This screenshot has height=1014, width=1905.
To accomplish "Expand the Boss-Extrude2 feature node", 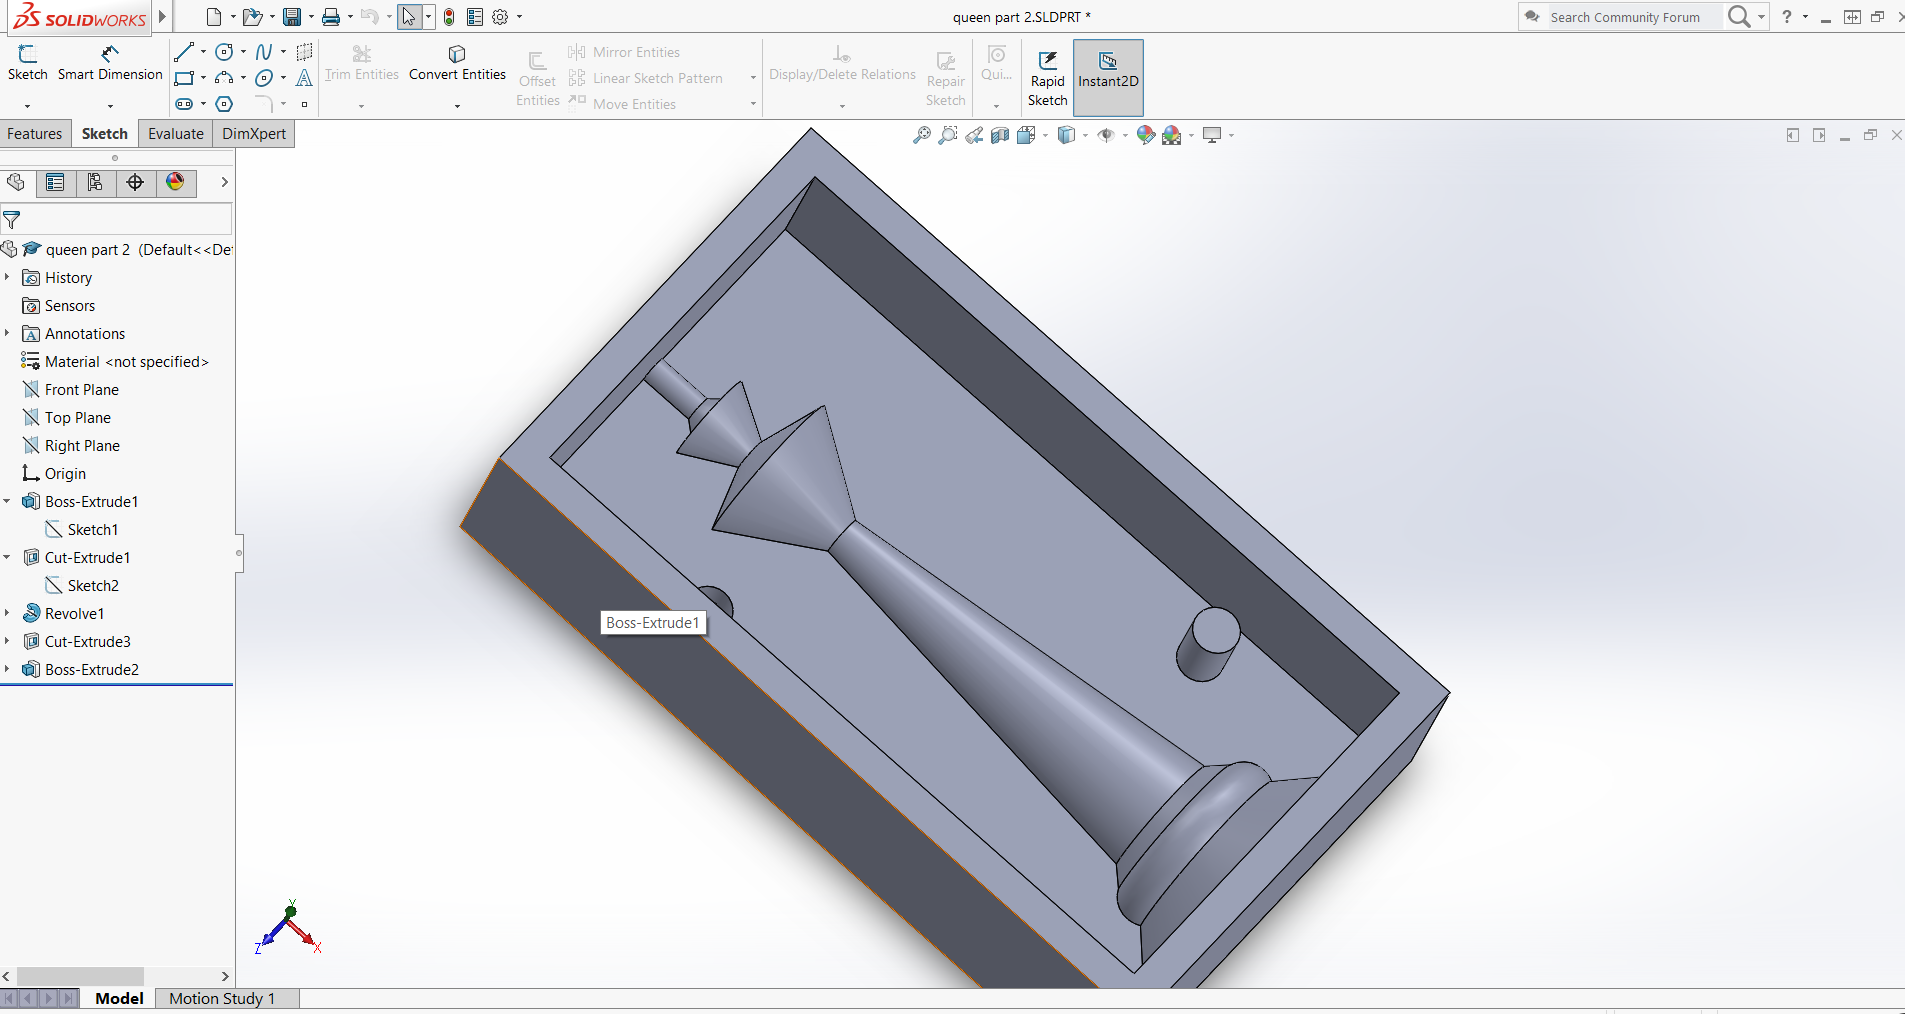I will (x=7, y=669).
